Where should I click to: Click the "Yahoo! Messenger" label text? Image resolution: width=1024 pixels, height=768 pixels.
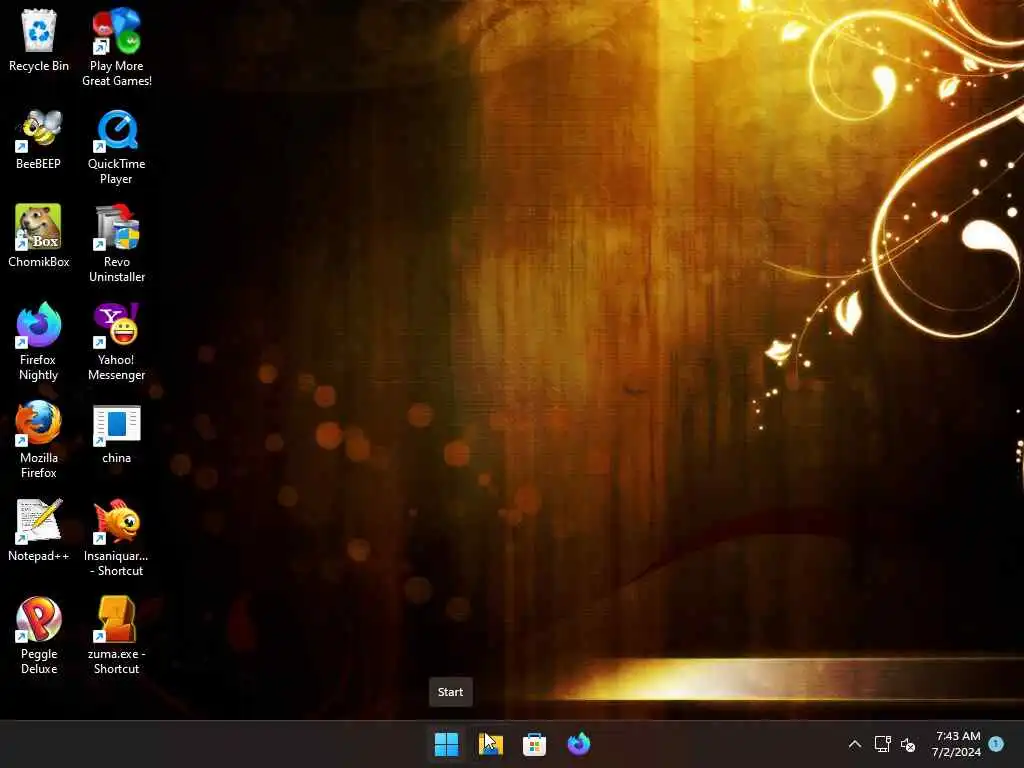[116, 367]
